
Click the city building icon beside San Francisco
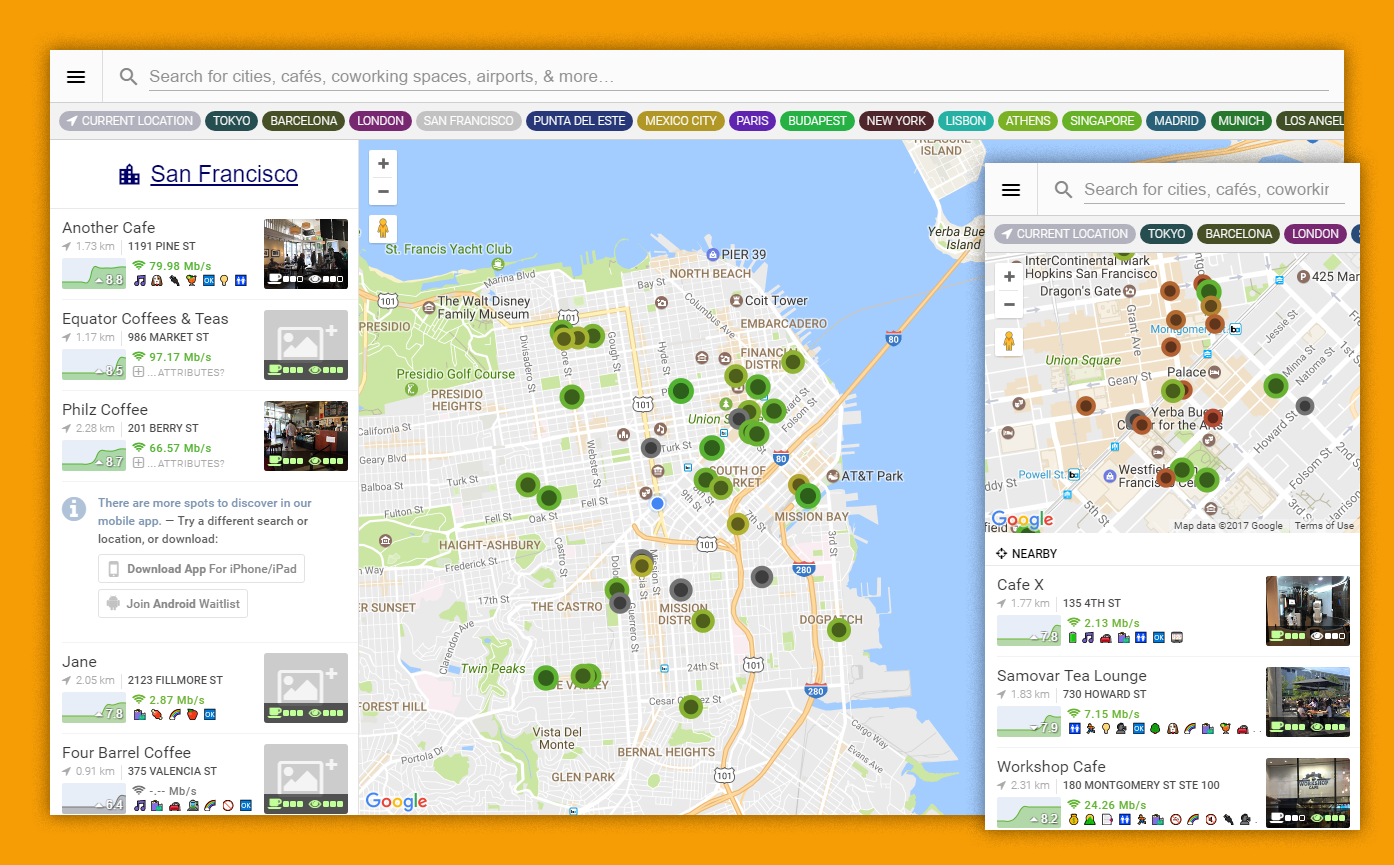tap(130, 175)
